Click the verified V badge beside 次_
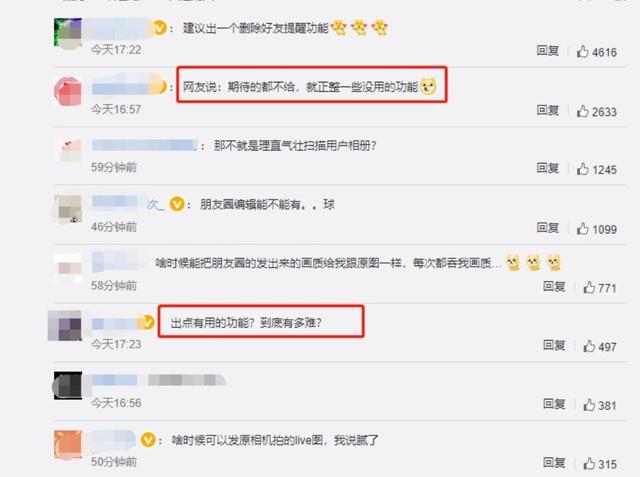 (177, 204)
